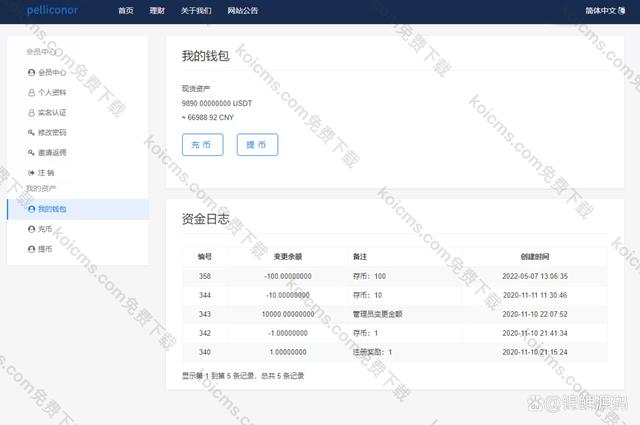Click the 资金日志 section heading
Viewport: 640px width, 425px height.
point(206,219)
